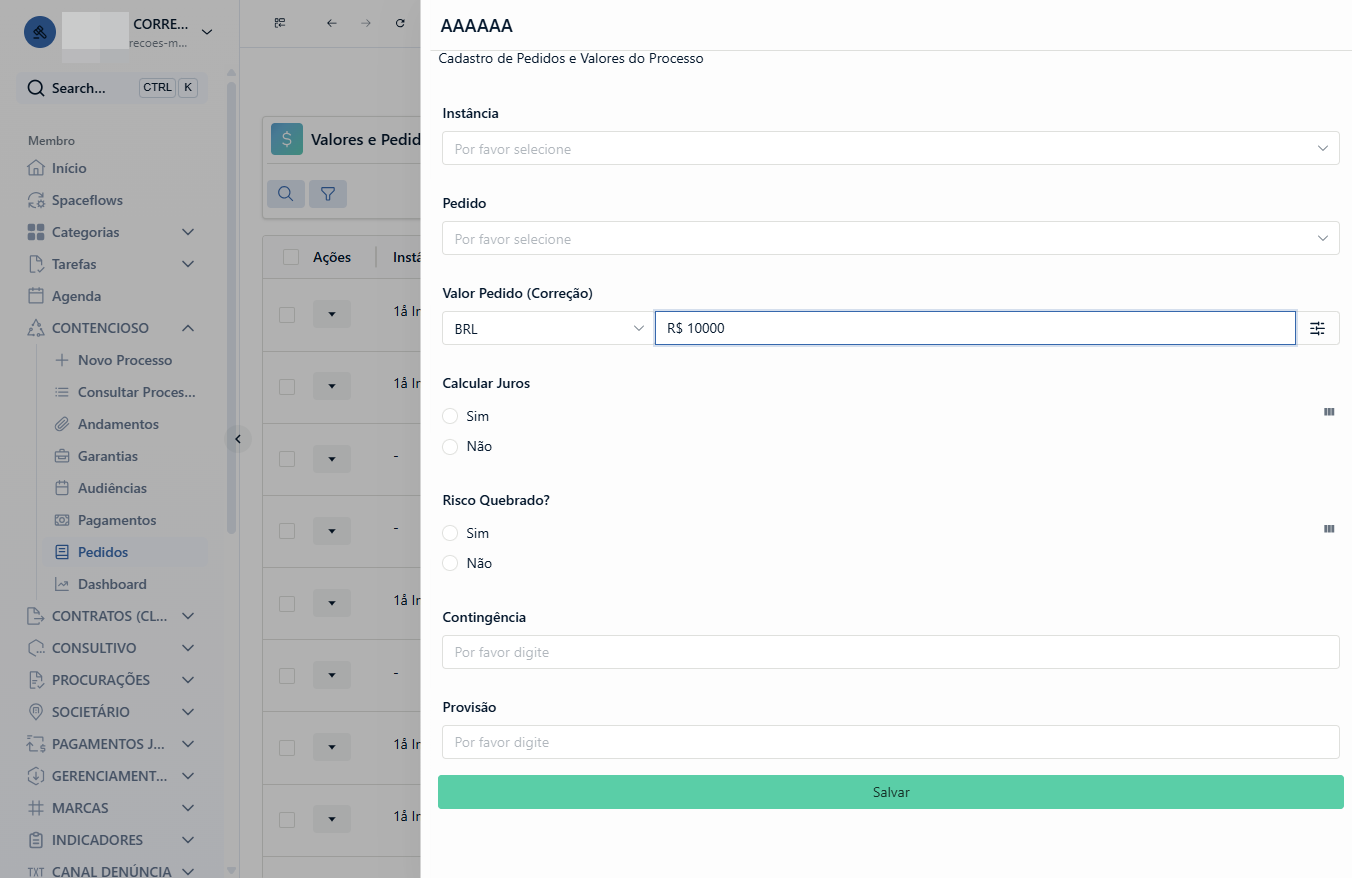Open the BRL currency dropdown
Viewport: 1352px width, 878px height.
(548, 328)
